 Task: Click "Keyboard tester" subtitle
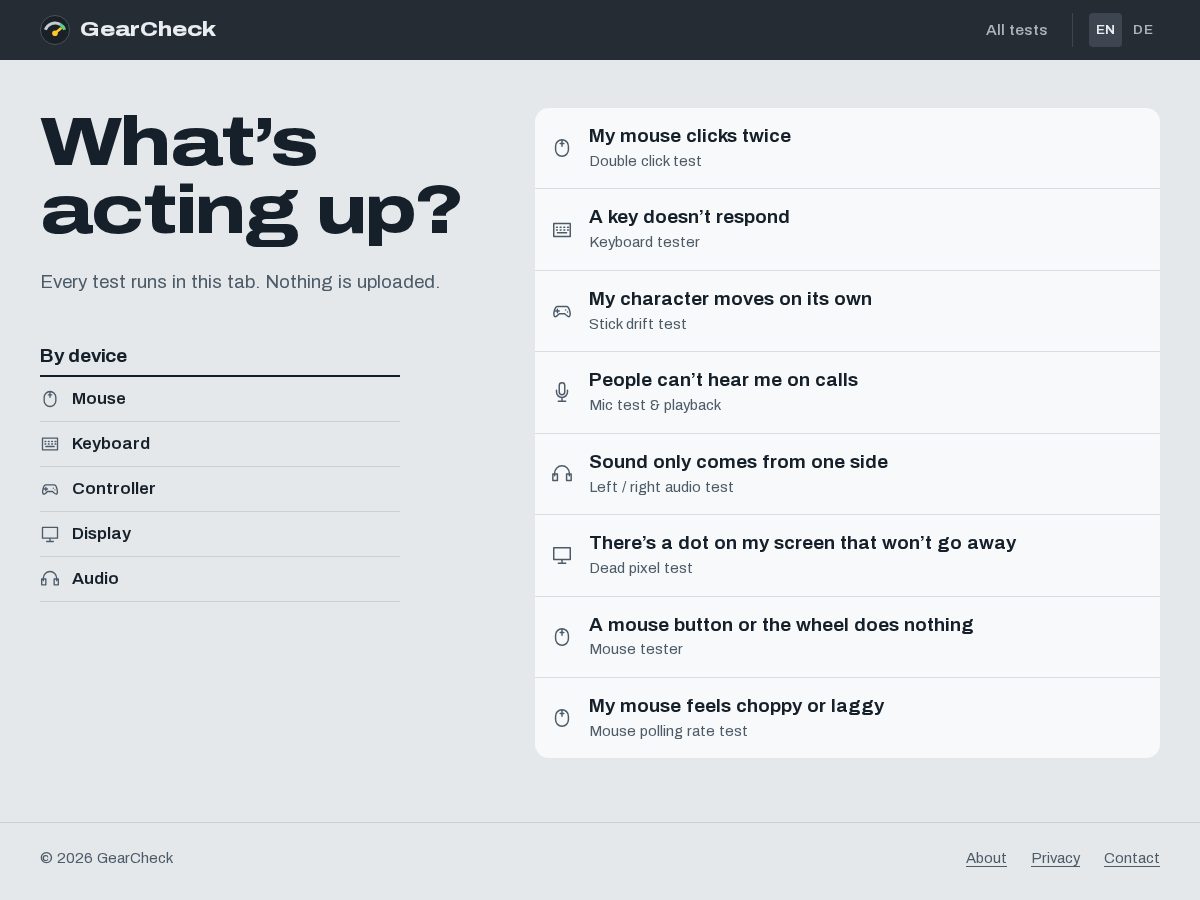tap(644, 242)
